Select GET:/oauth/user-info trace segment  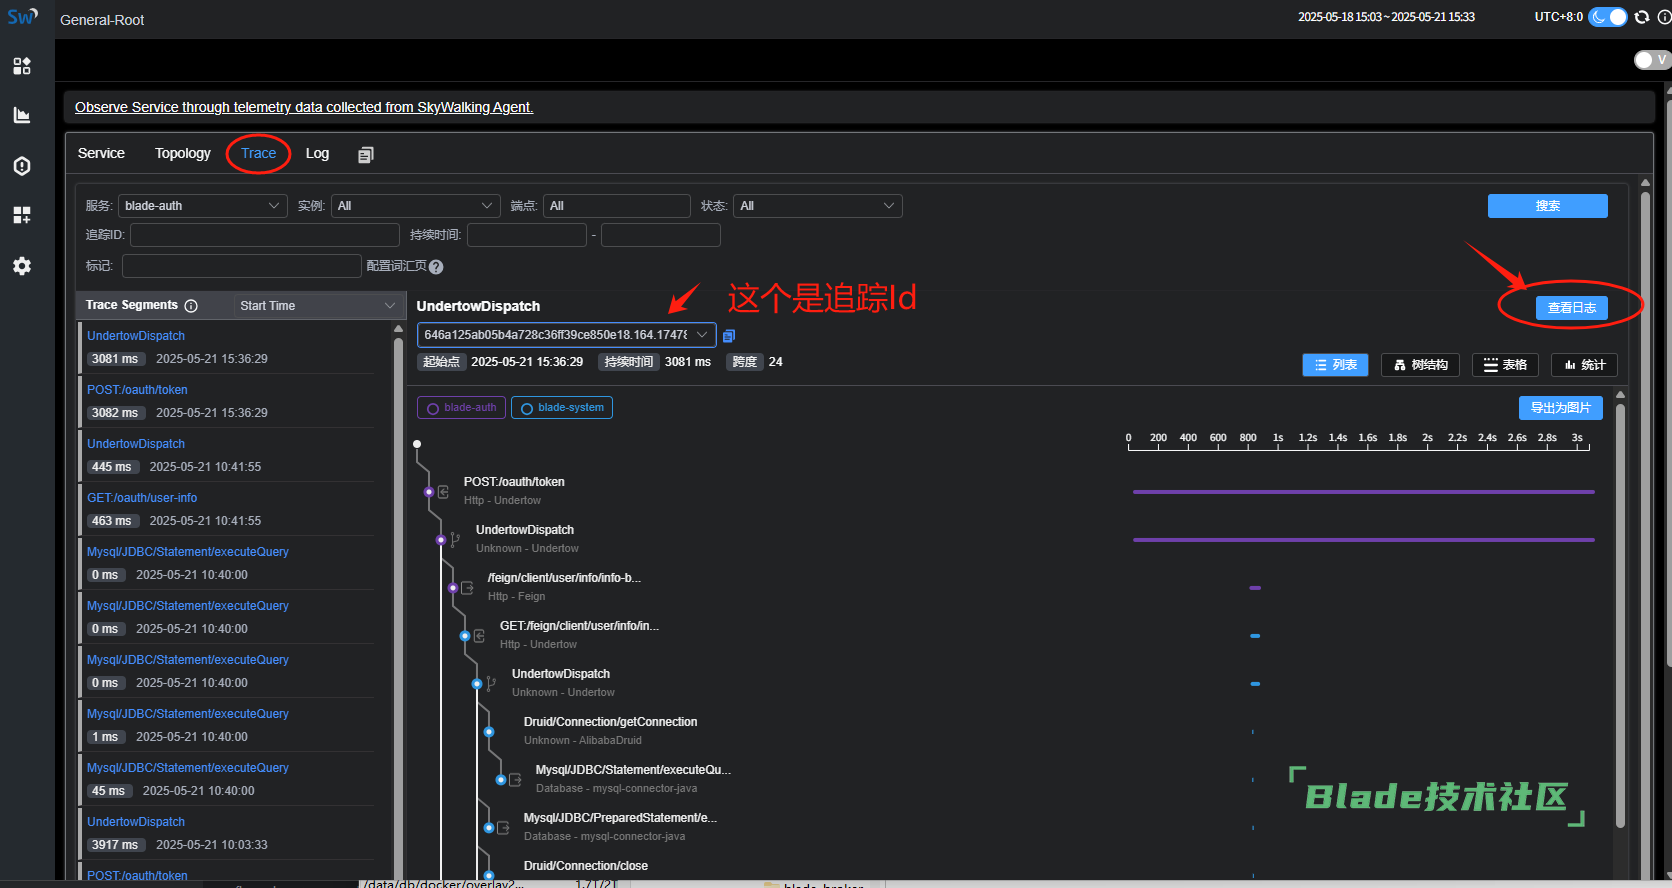(x=227, y=509)
